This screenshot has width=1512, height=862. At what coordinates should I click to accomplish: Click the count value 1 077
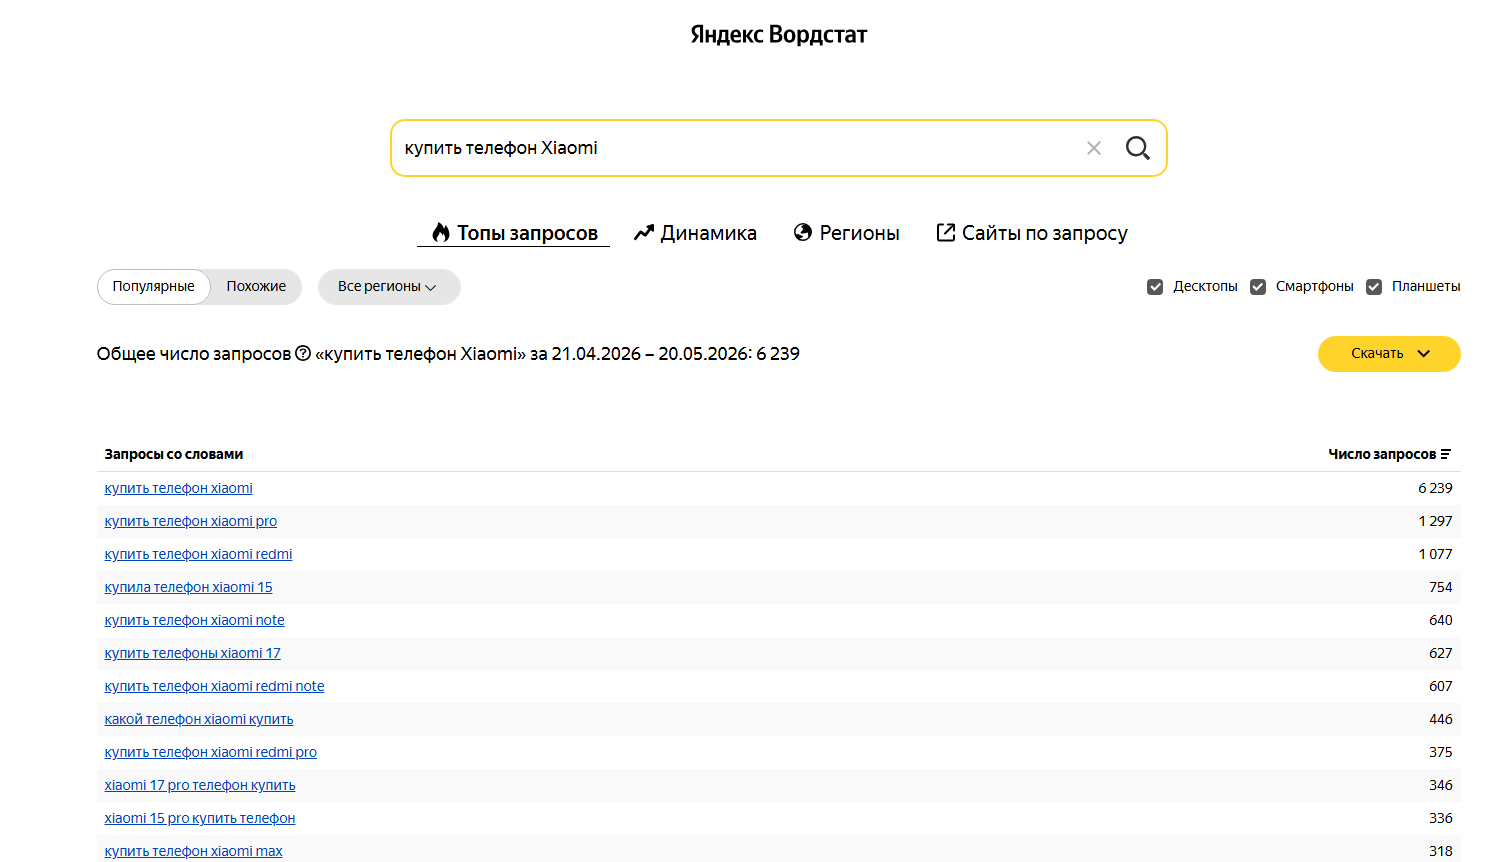coord(1435,554)
